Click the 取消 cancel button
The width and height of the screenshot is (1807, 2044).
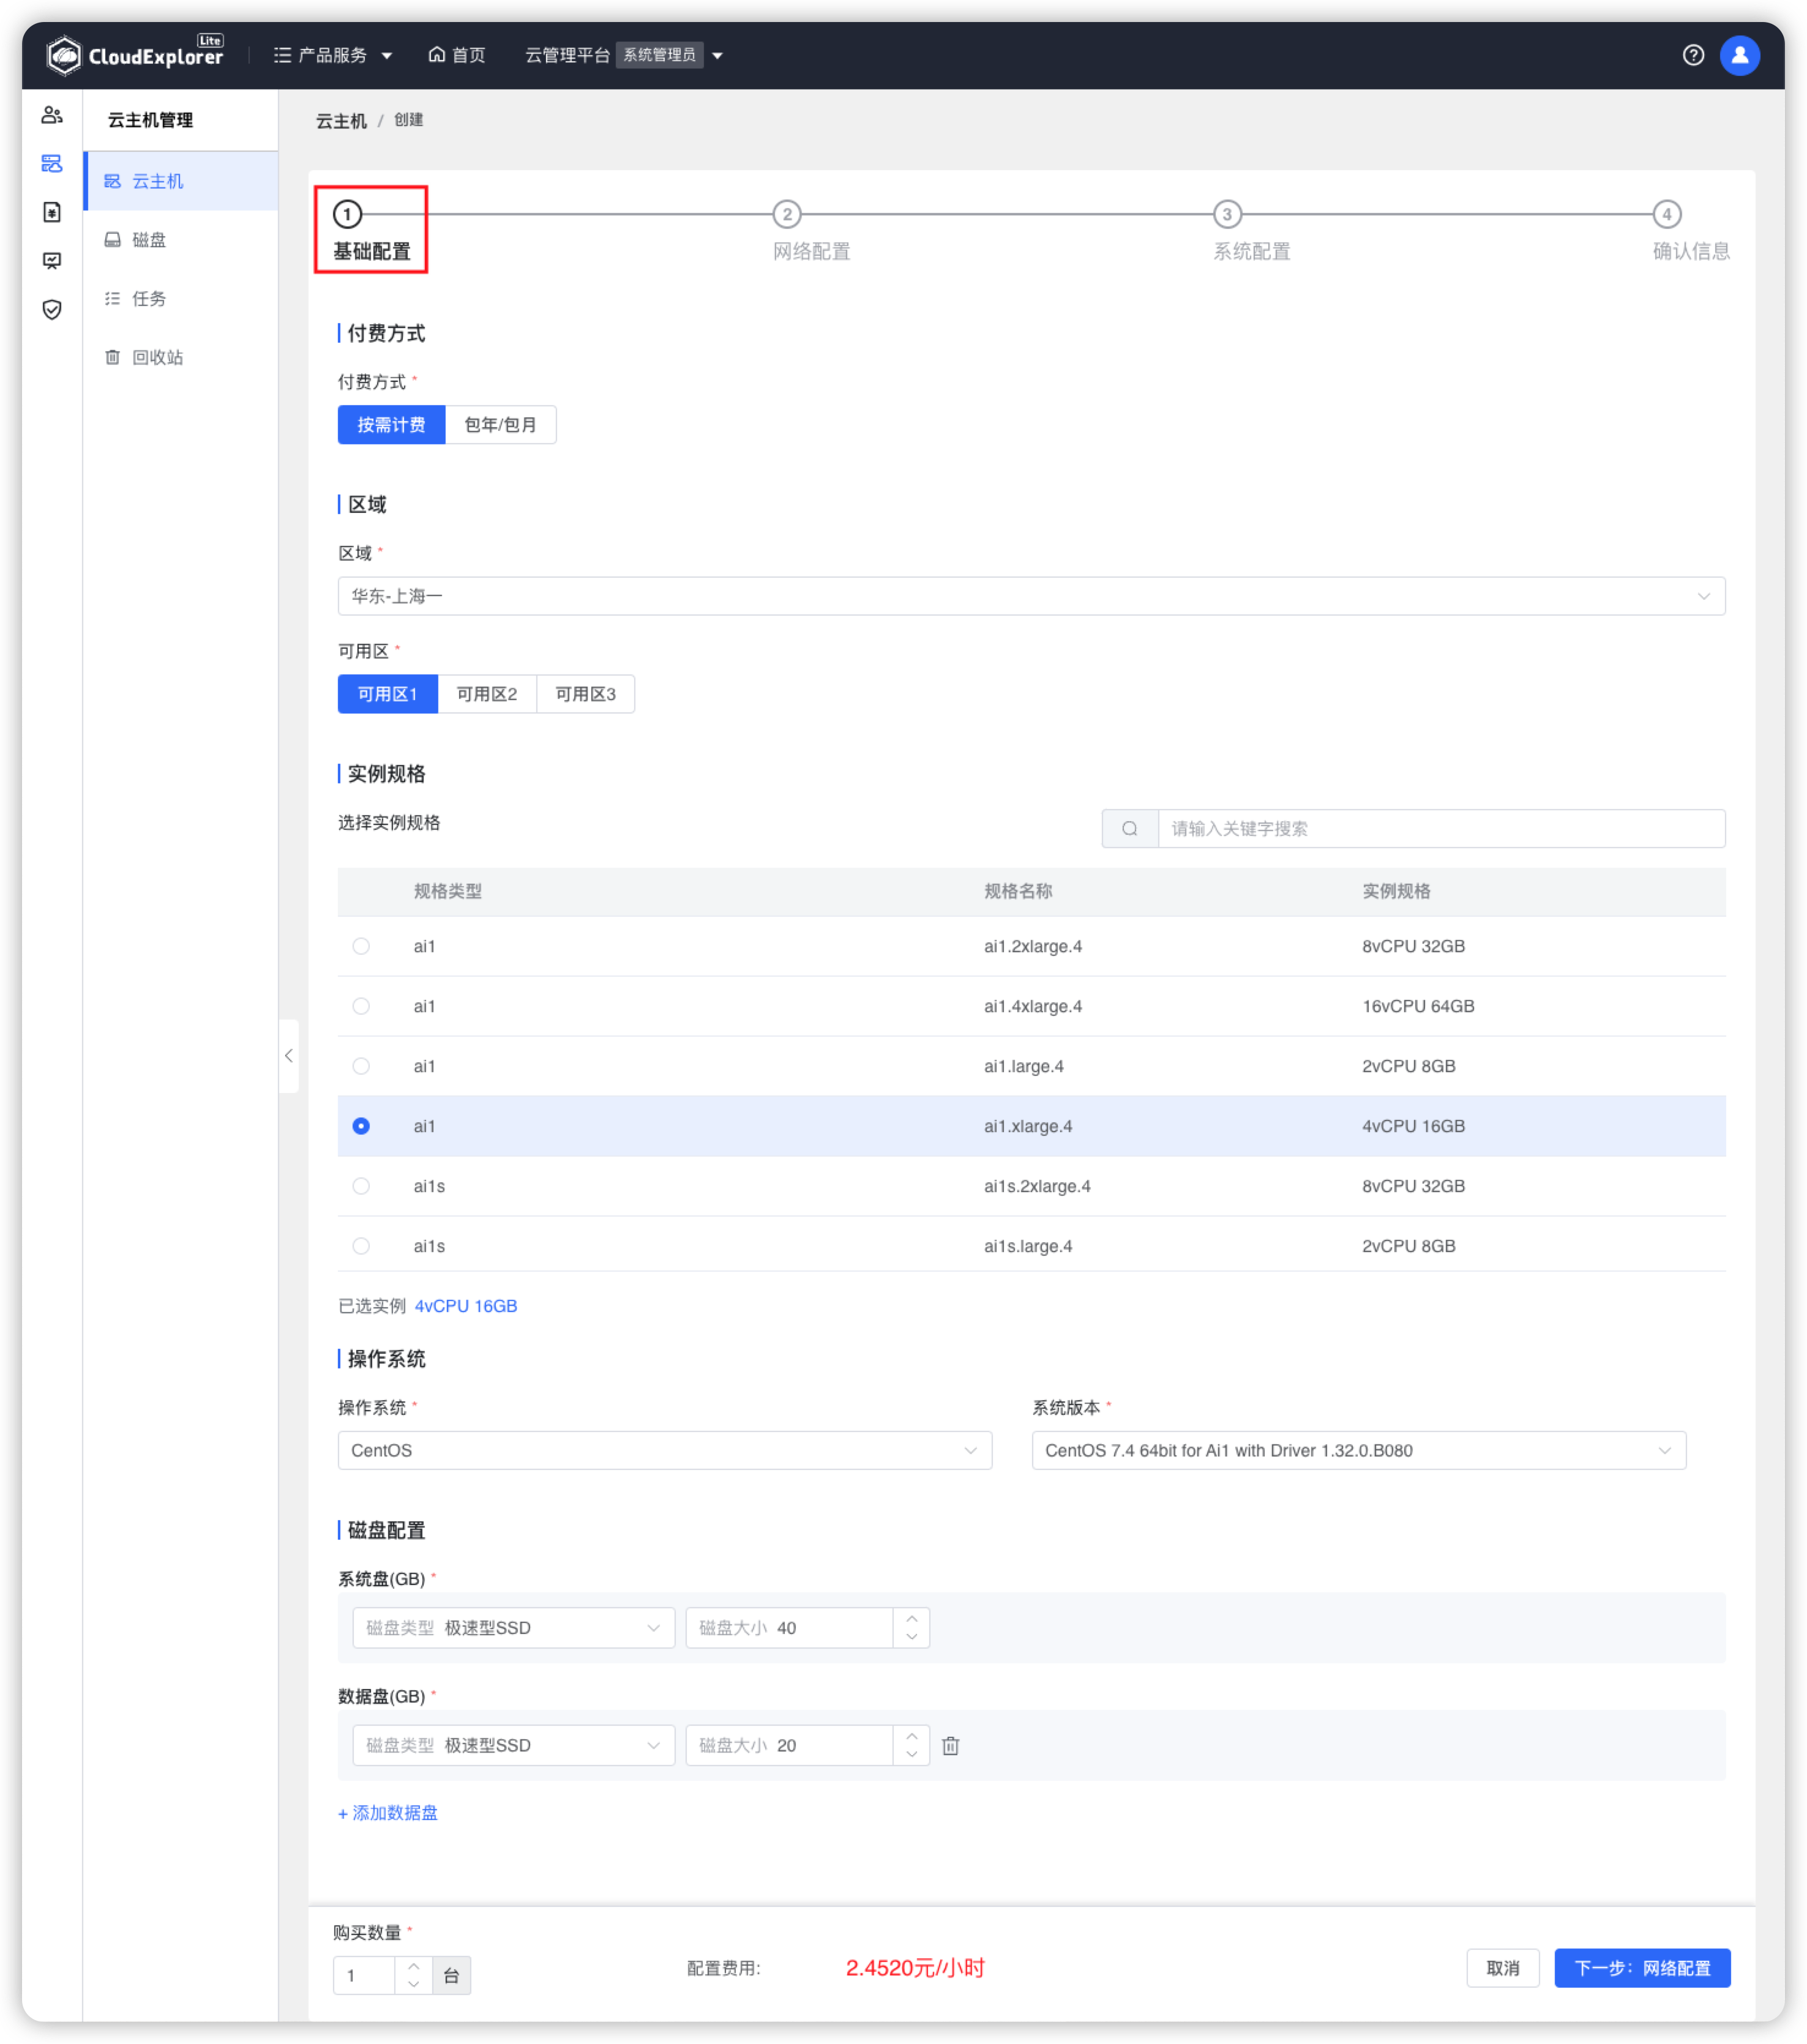tap(1503, 1969)
